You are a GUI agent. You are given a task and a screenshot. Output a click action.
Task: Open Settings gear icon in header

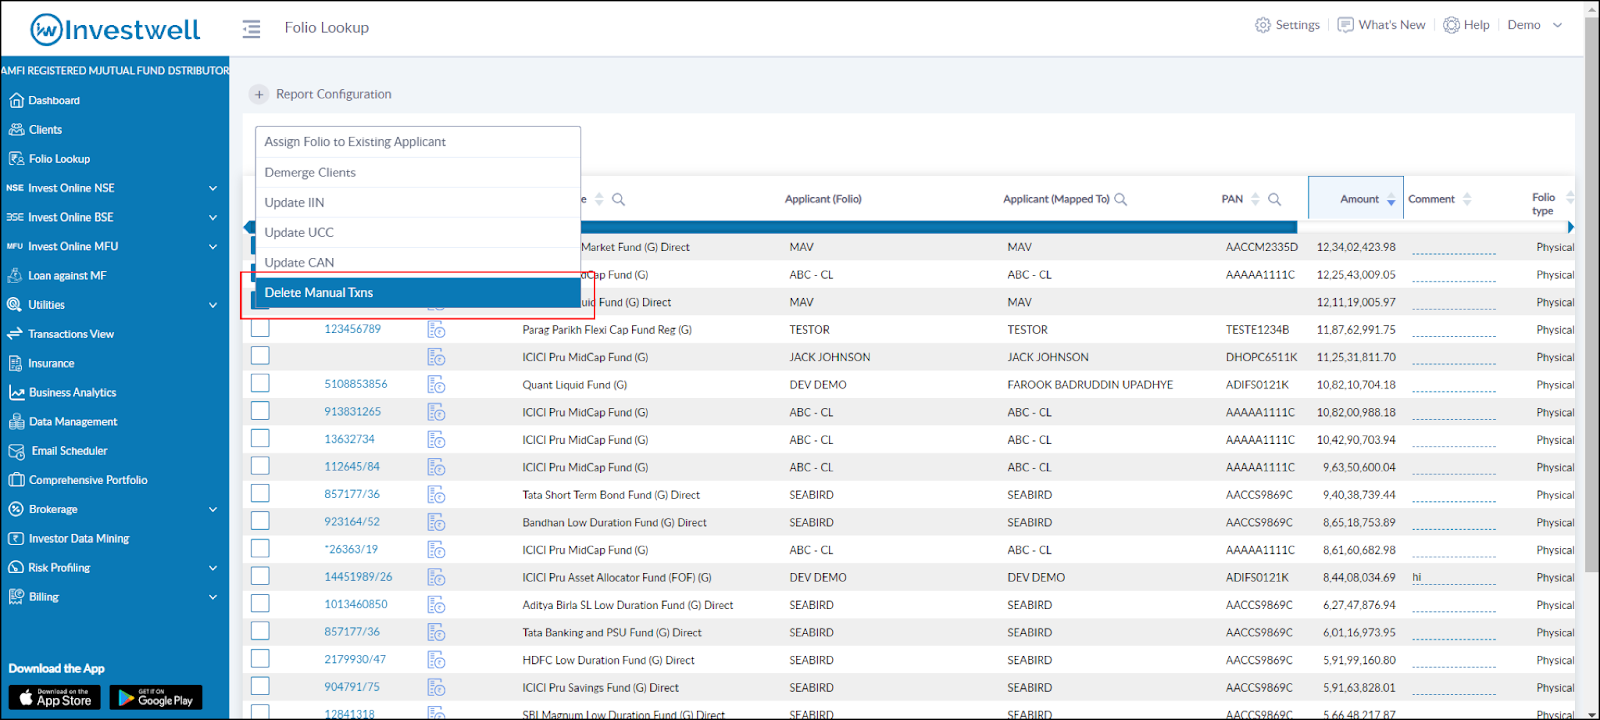coord(1263,25)
